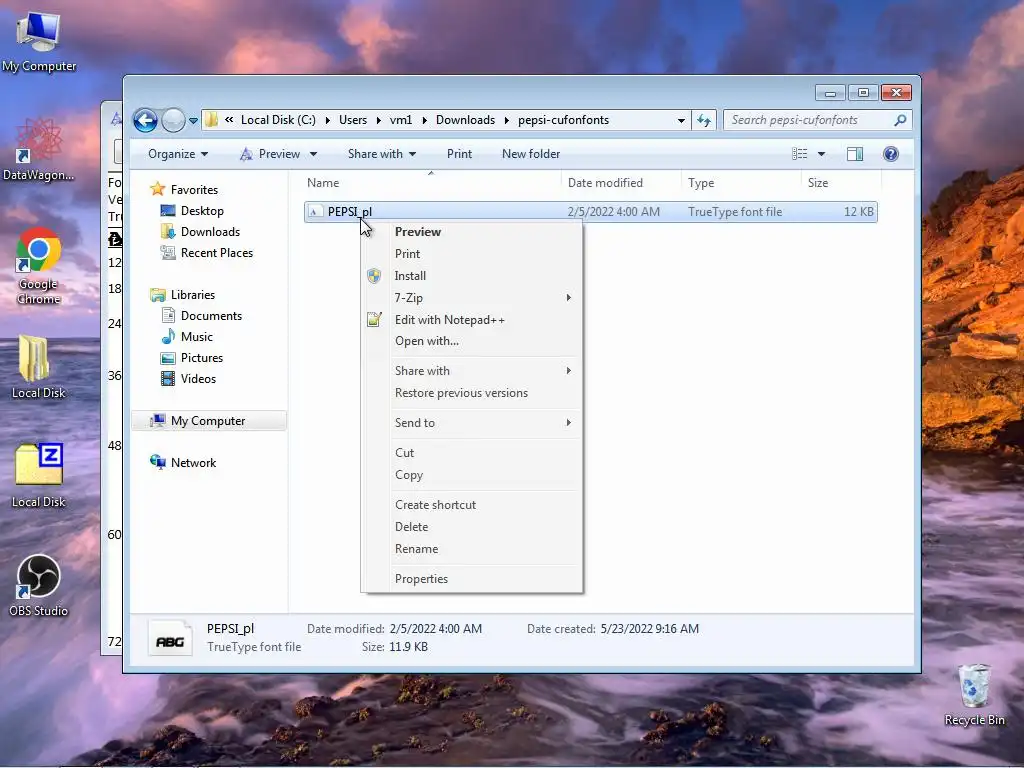Choose Create shortcut
The width and height of the screenshot is (1024, 768).
(x=472, y=505)
